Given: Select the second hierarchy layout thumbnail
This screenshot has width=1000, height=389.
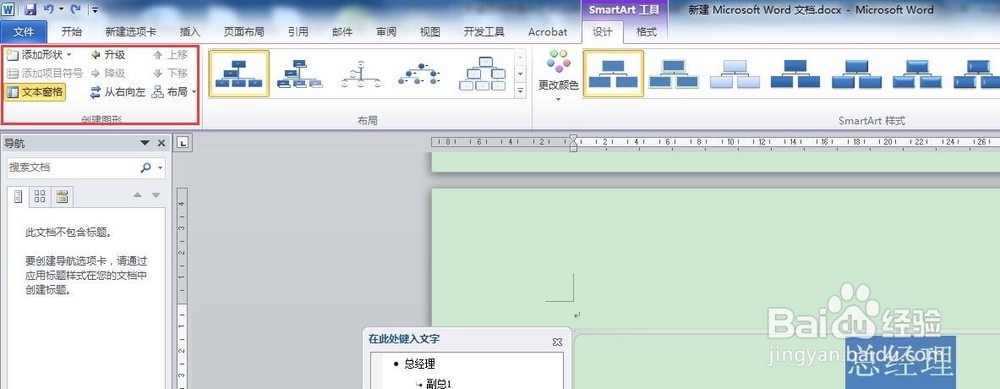Looking at the screenshot, I should tap(300, 73).
